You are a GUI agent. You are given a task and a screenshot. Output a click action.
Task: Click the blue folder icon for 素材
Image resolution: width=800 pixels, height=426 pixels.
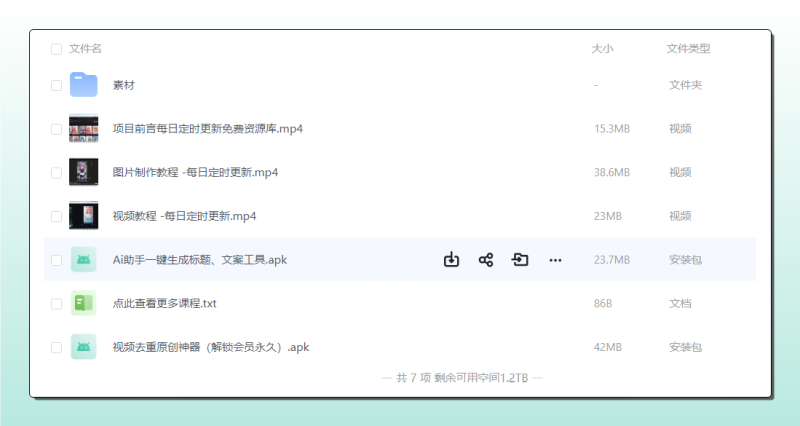pyautogui.click(x=84, y=85)
